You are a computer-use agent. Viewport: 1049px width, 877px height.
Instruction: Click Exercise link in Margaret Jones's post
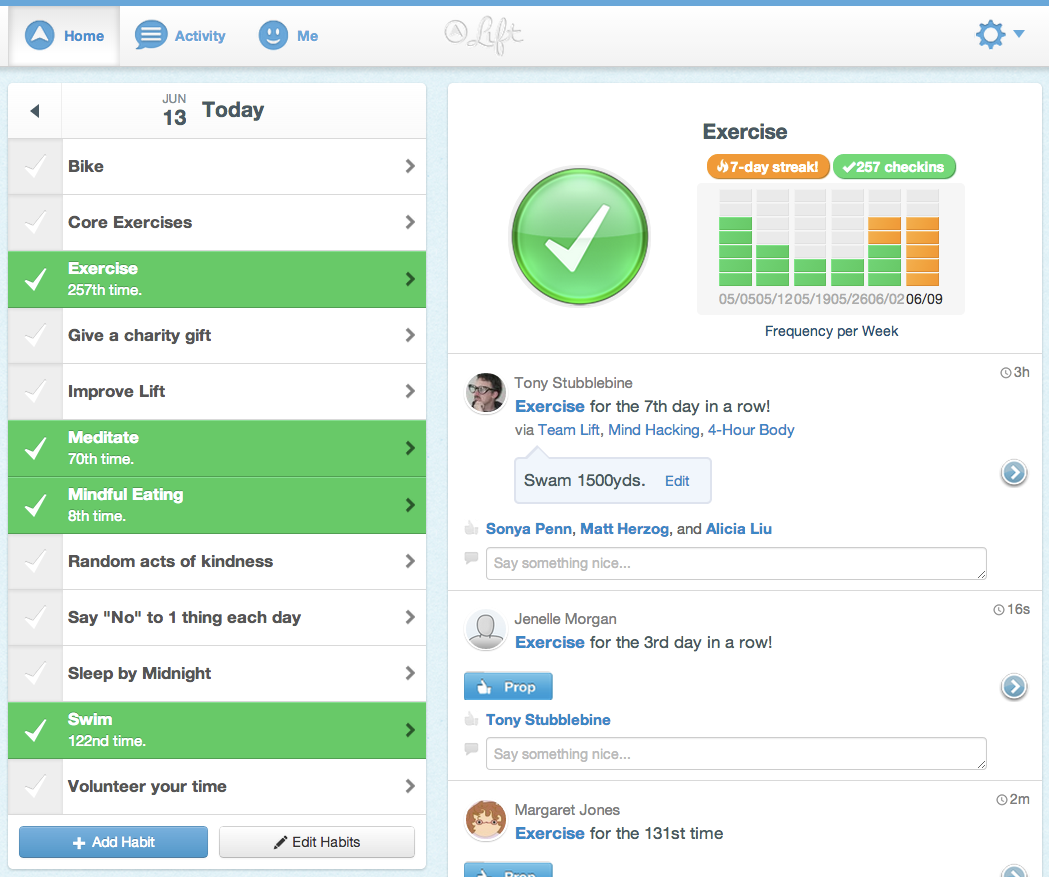pyautogui.click(x=550, y=834)
